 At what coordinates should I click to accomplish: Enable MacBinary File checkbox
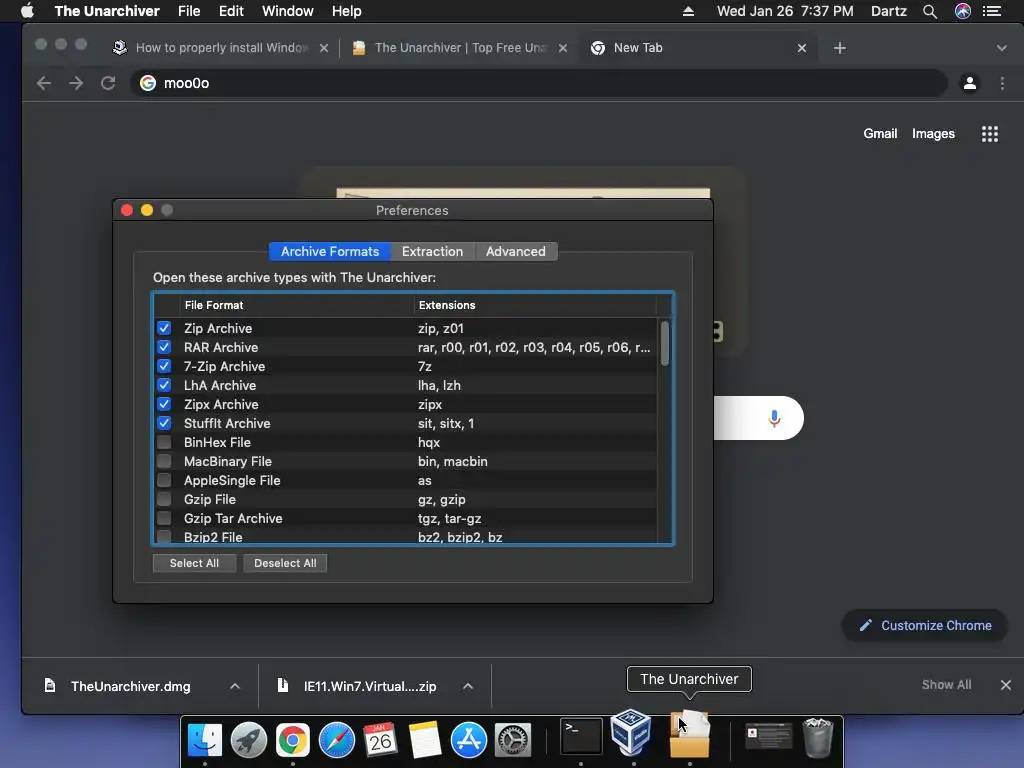(x=164, y=461)
